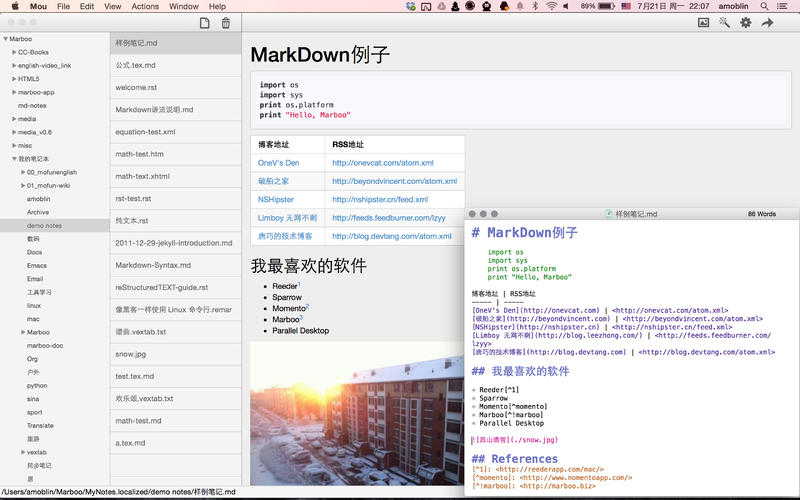Click document icon in Mou editor title

[609, 214]
